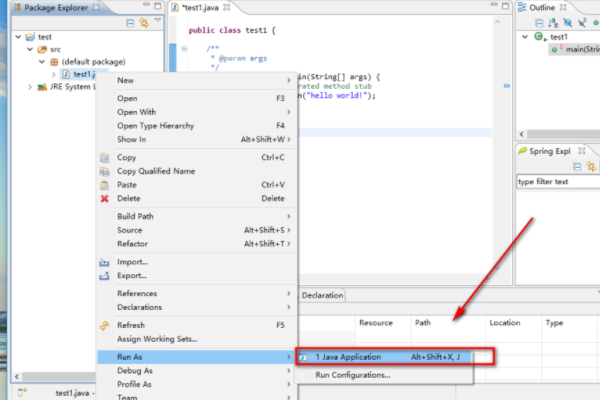Toggle Hide Fields icon in Outline toolbar
Screen dimensions: 600x400
coord(566,21)
